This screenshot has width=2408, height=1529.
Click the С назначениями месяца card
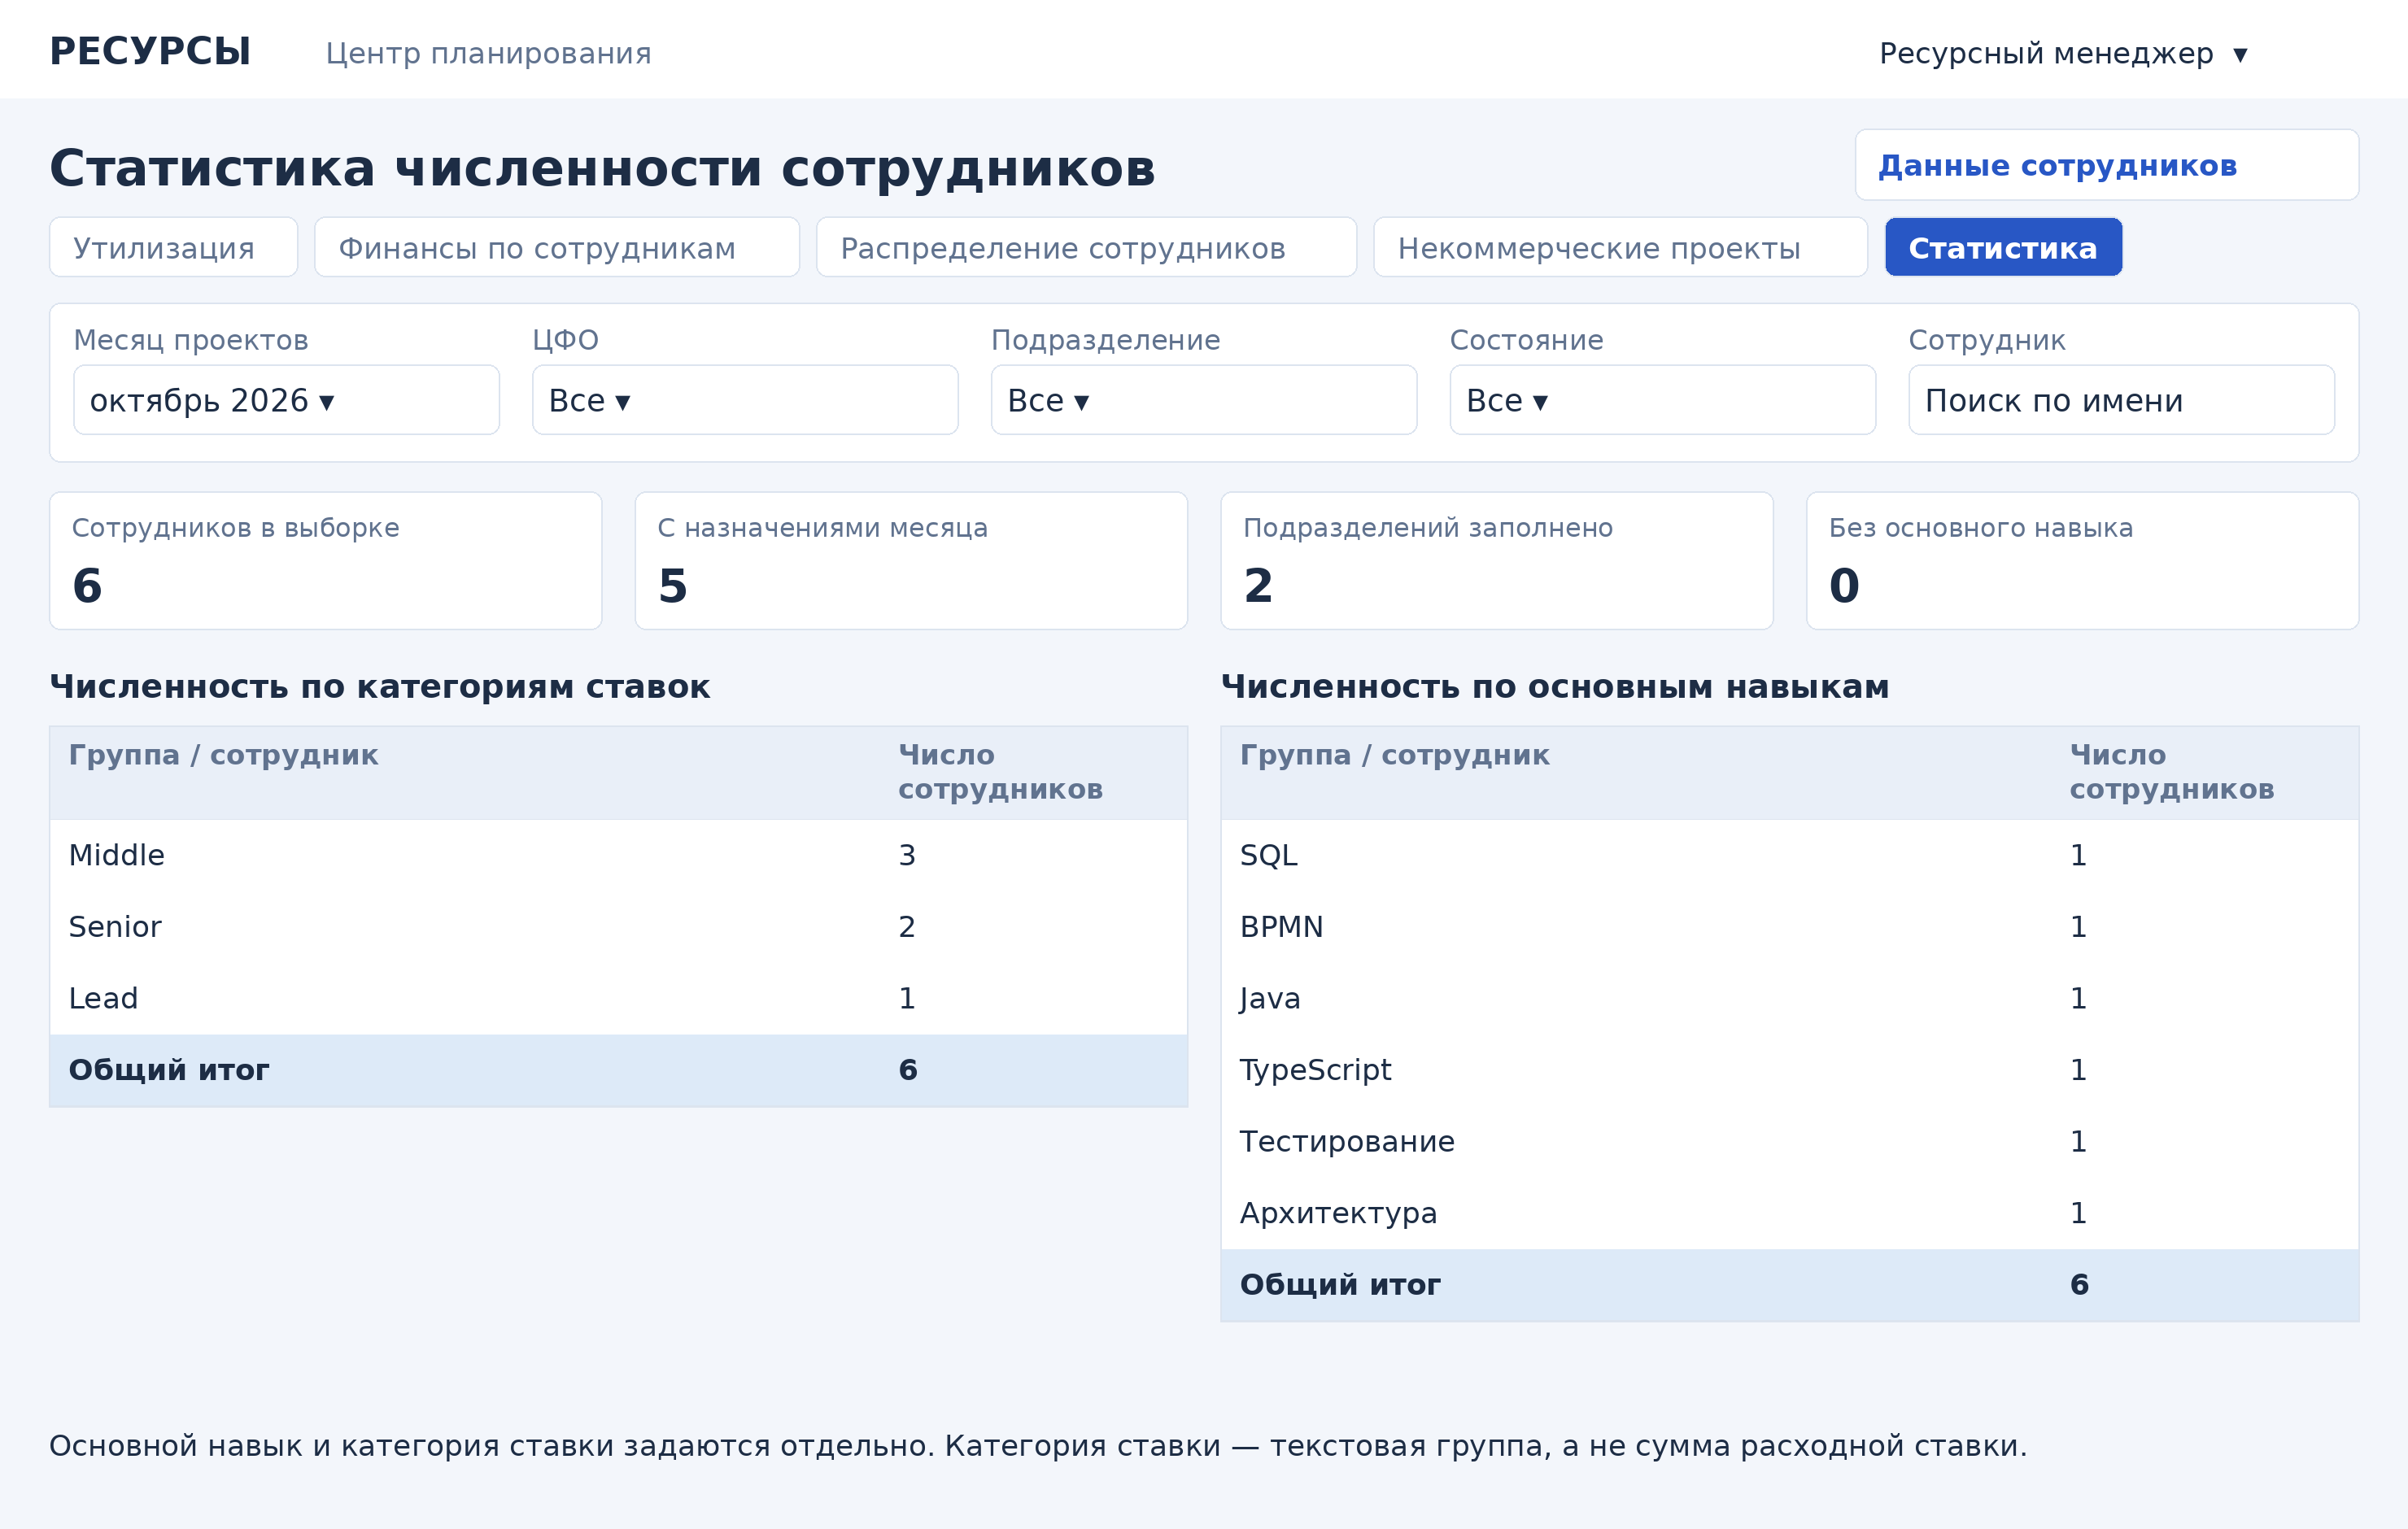coord(911,561)
